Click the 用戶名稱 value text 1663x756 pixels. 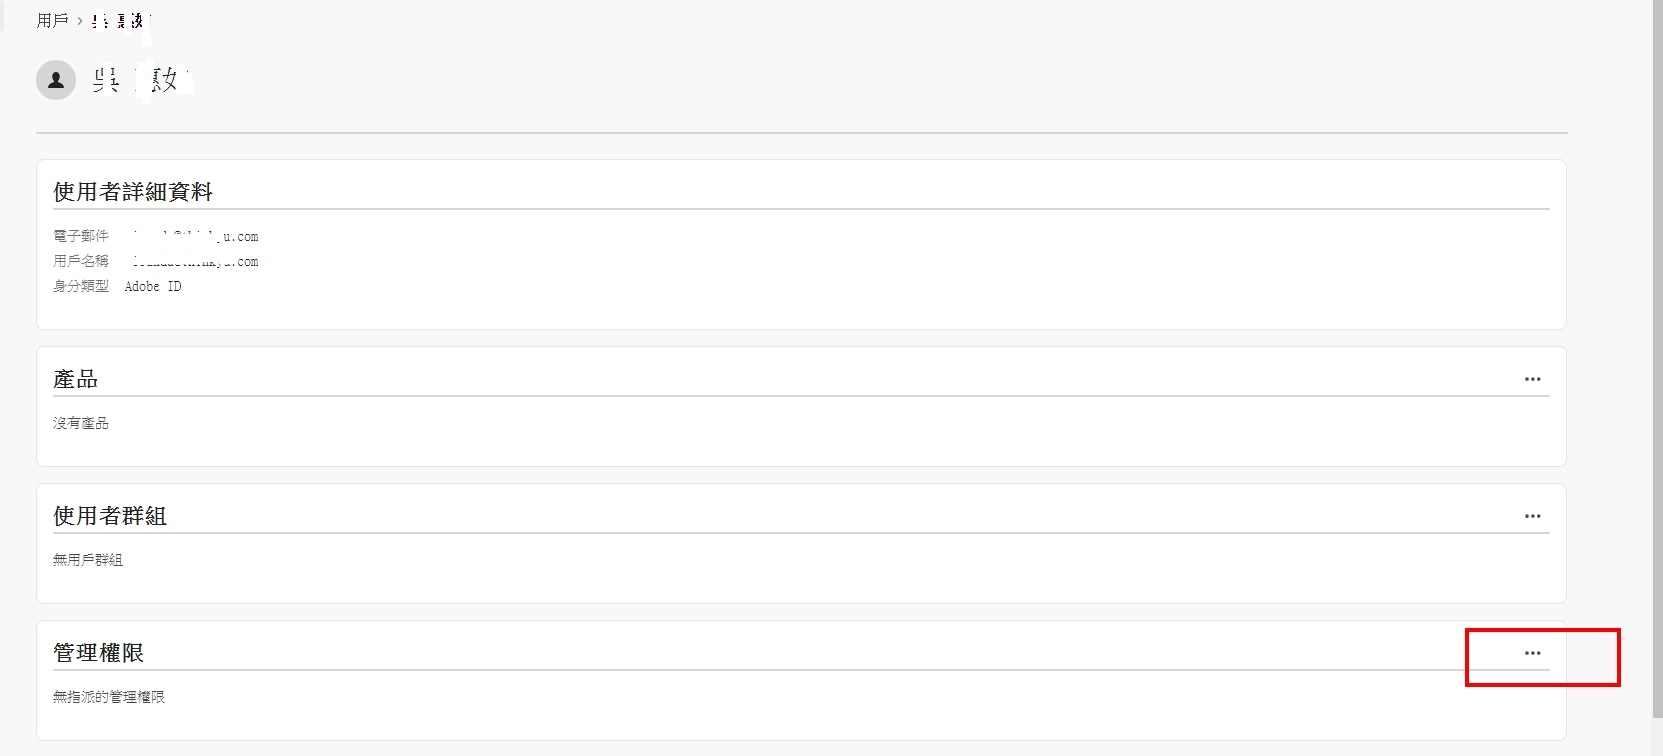pos(195,262)
